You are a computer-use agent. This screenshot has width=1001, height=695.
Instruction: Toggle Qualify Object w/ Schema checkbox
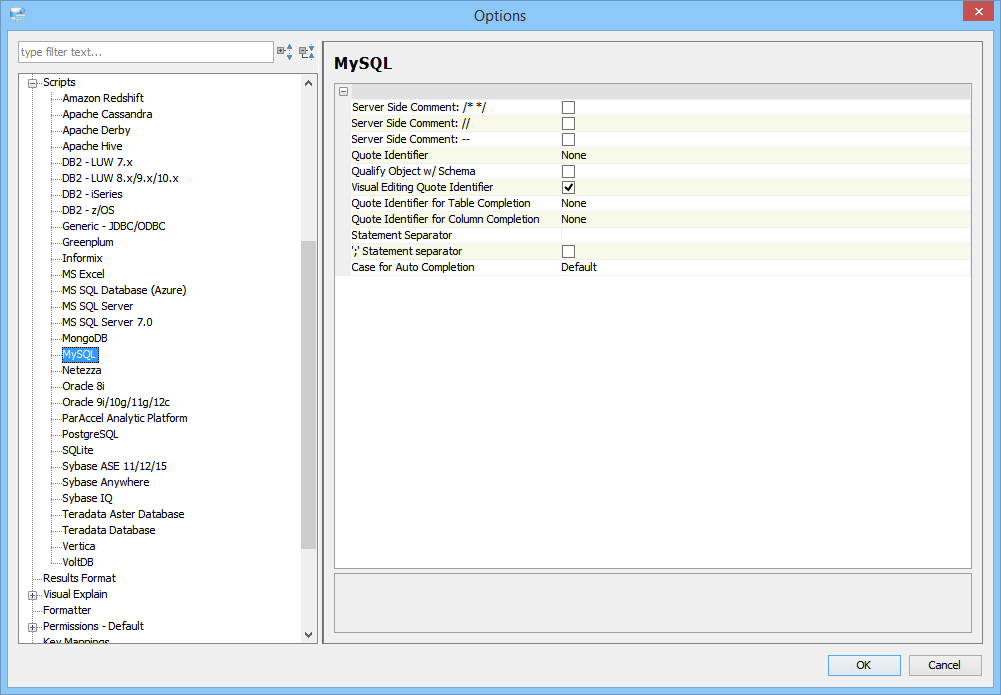[568, 171]
